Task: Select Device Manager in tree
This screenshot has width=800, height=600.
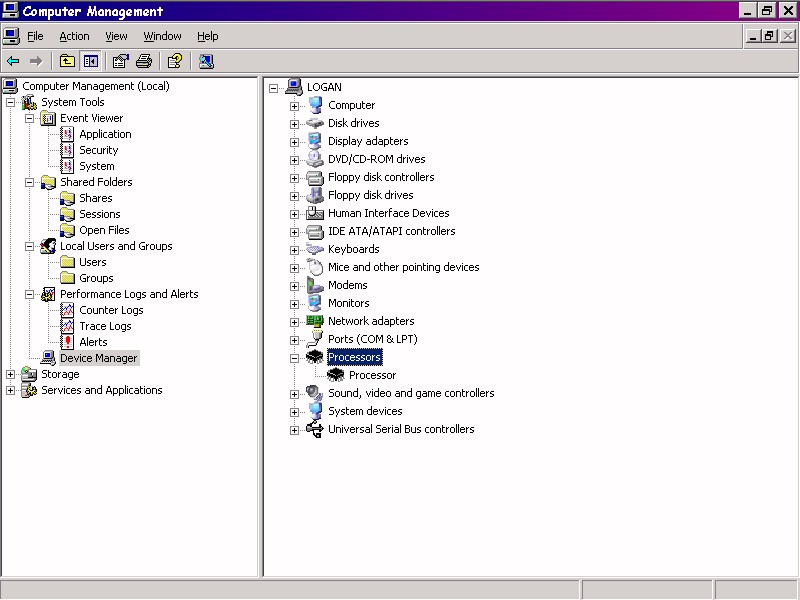Action: coord(98,358)
